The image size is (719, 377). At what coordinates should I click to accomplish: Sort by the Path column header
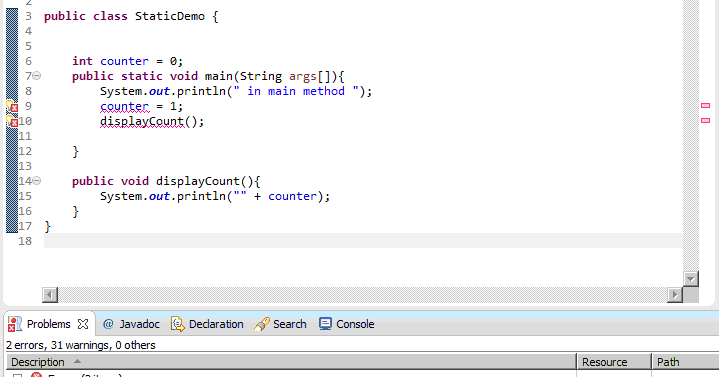[x=685, y=362]
